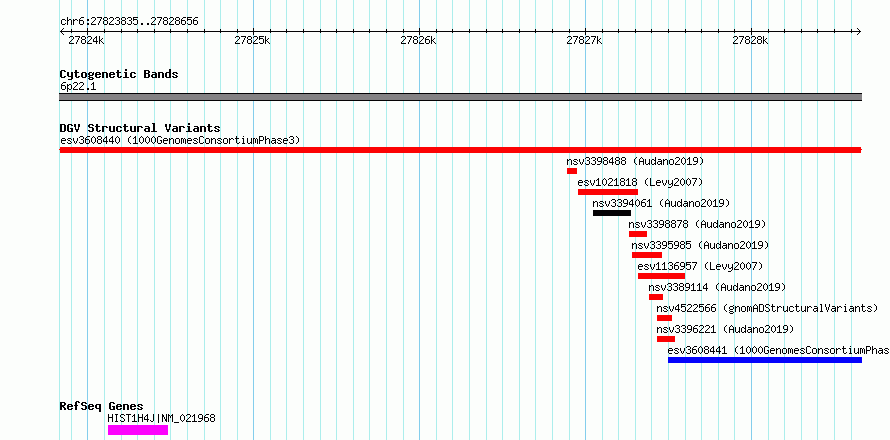Image resolution: width=890 pixels, height=440 pixels.
Task: Click the black nsv3394061 variant bar
Action: click(612, 213)
